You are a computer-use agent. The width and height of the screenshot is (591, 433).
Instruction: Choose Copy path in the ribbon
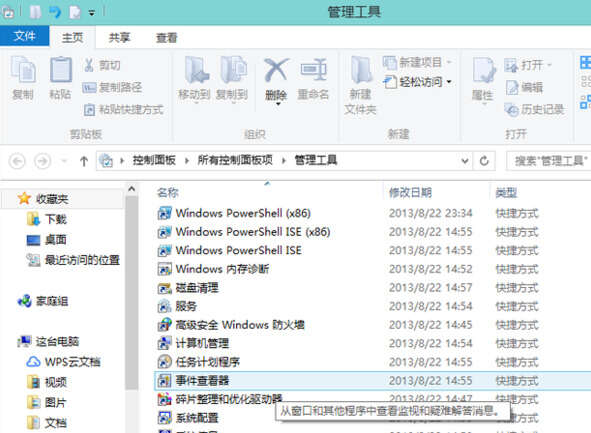112,87
